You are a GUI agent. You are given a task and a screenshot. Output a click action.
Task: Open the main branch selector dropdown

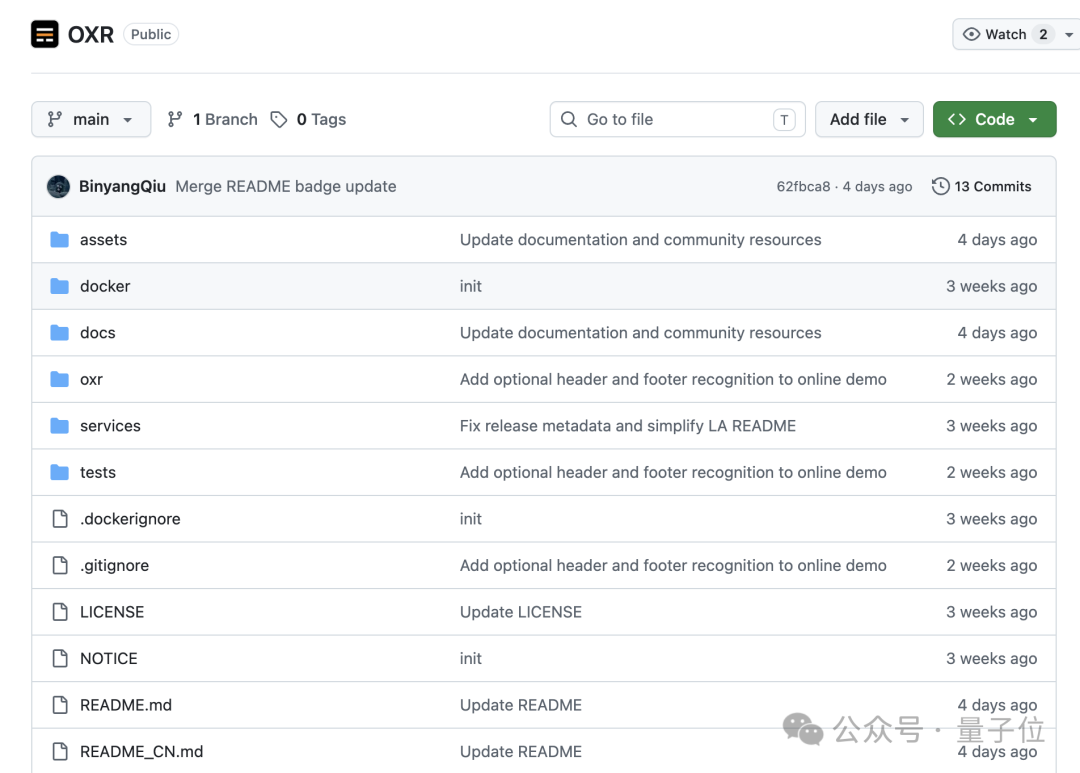[x=91, y=119]
